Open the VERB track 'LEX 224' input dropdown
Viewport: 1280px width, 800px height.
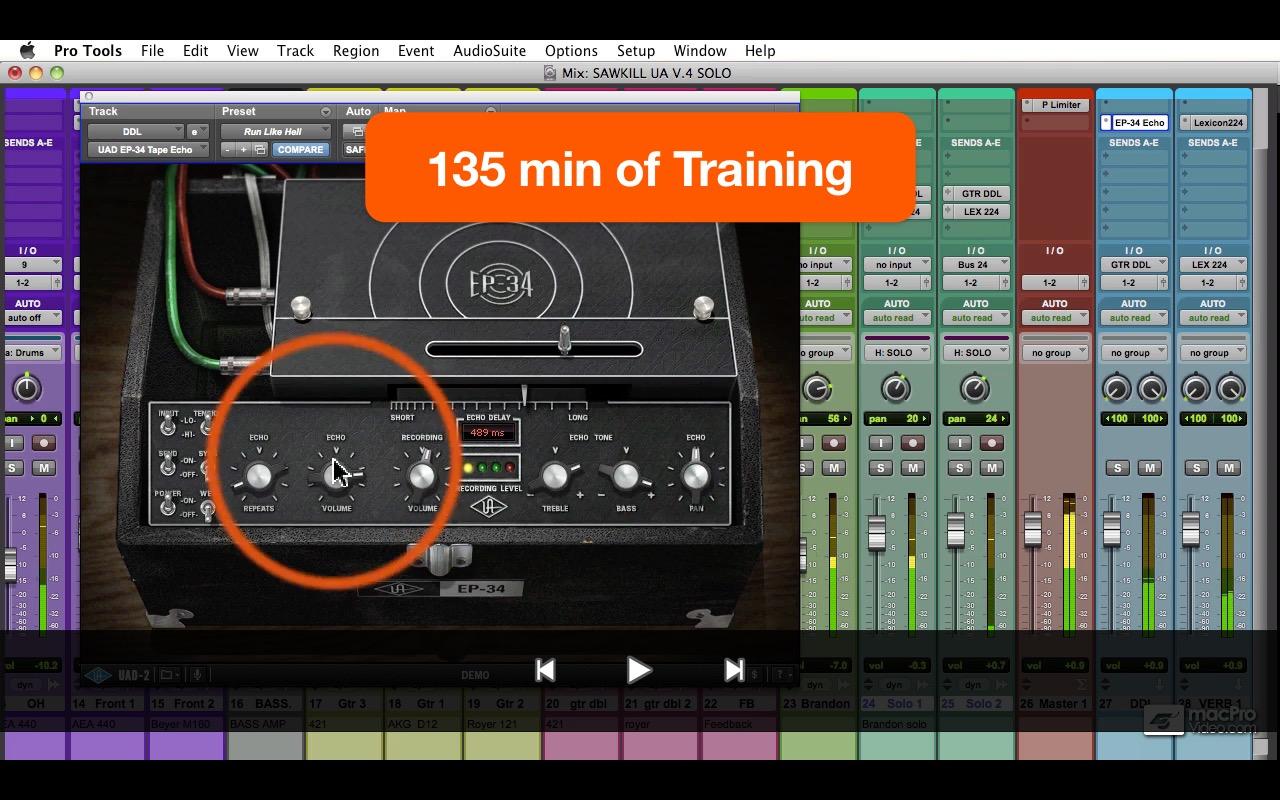(x=1212, y=265)
